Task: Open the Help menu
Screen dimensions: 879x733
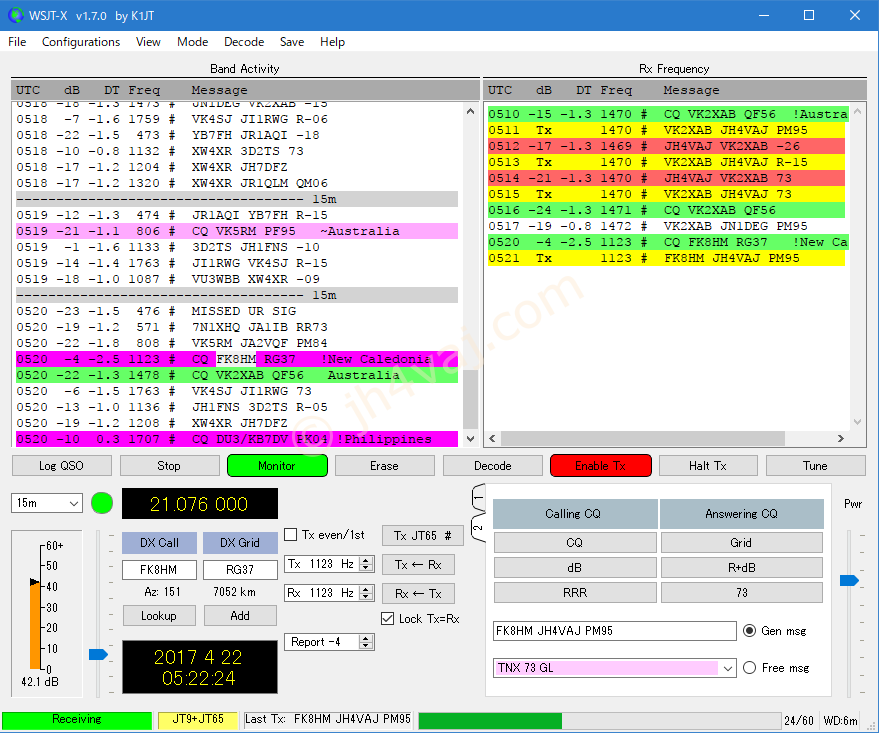Action: click(x=332, y=42)
